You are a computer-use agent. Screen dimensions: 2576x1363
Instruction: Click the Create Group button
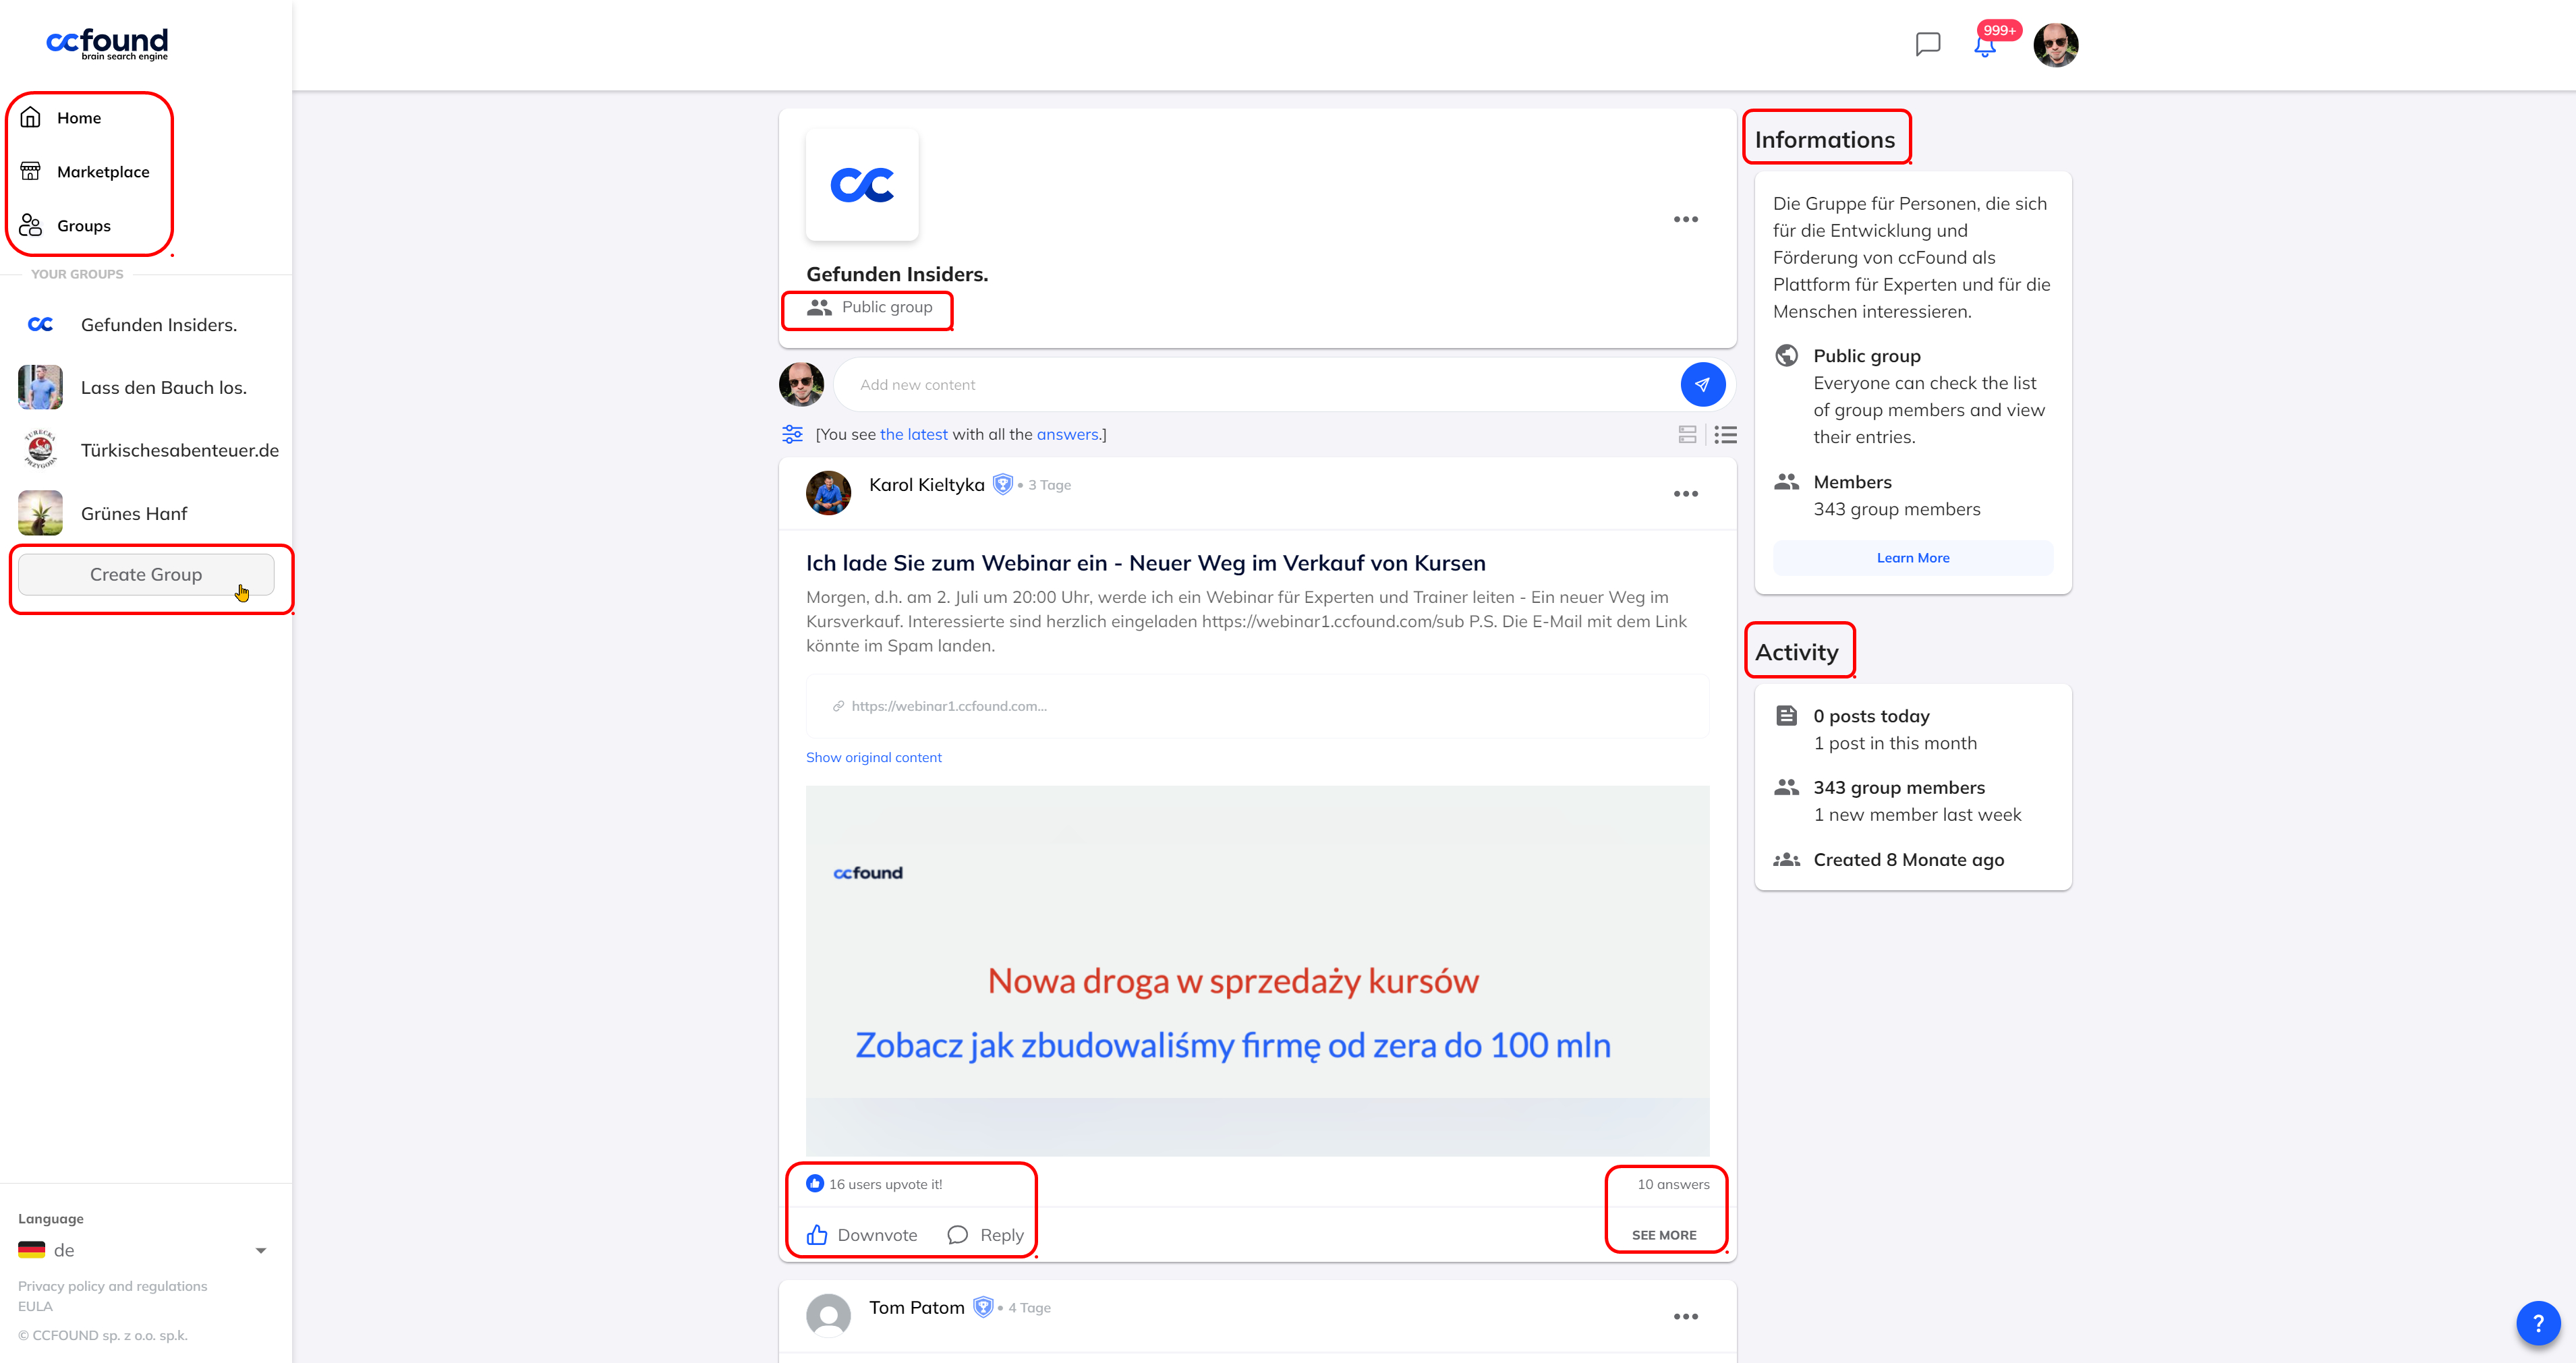(145, 573)
